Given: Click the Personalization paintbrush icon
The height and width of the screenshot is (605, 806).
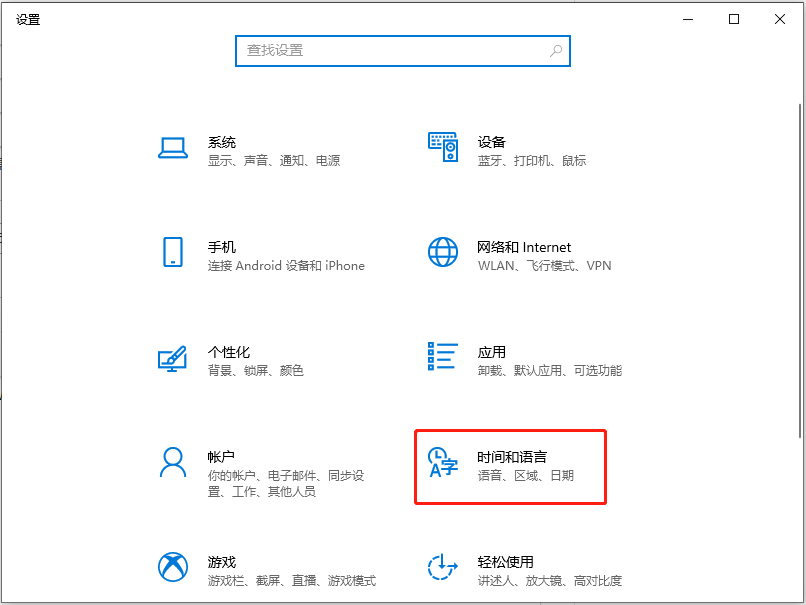Looking at the screenshot, I should pos(173,357).
